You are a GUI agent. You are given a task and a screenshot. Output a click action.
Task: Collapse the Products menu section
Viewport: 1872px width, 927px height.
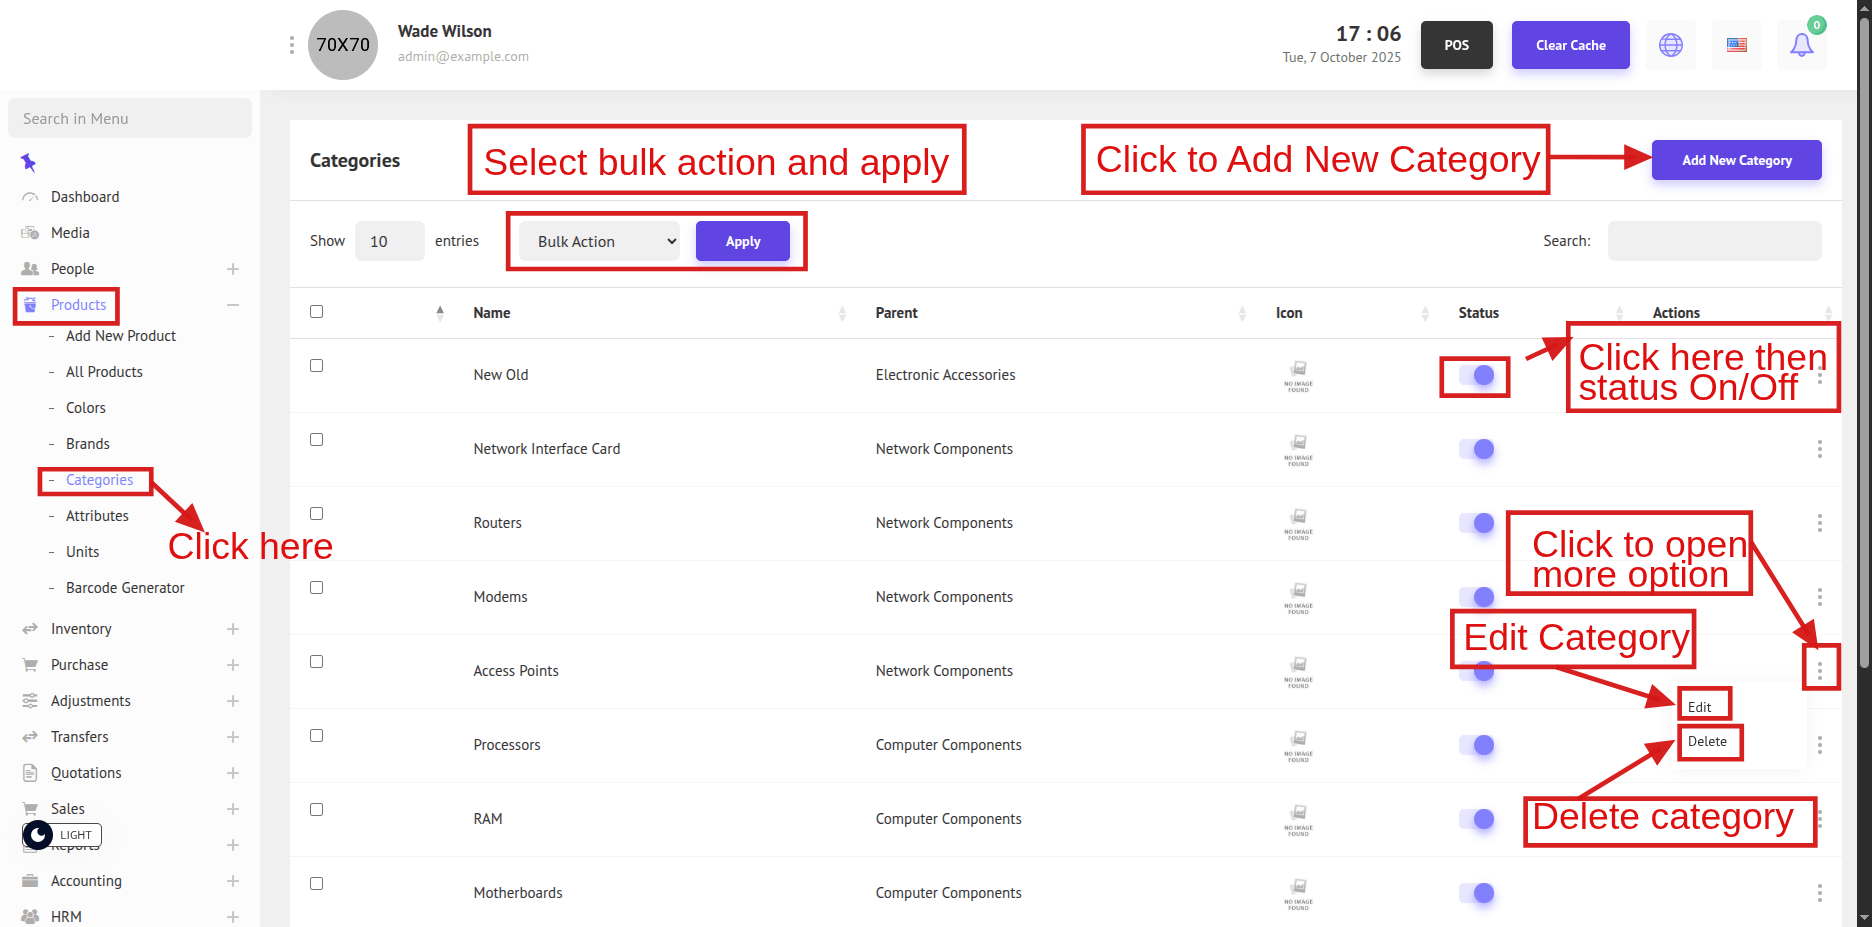point(232,305)
